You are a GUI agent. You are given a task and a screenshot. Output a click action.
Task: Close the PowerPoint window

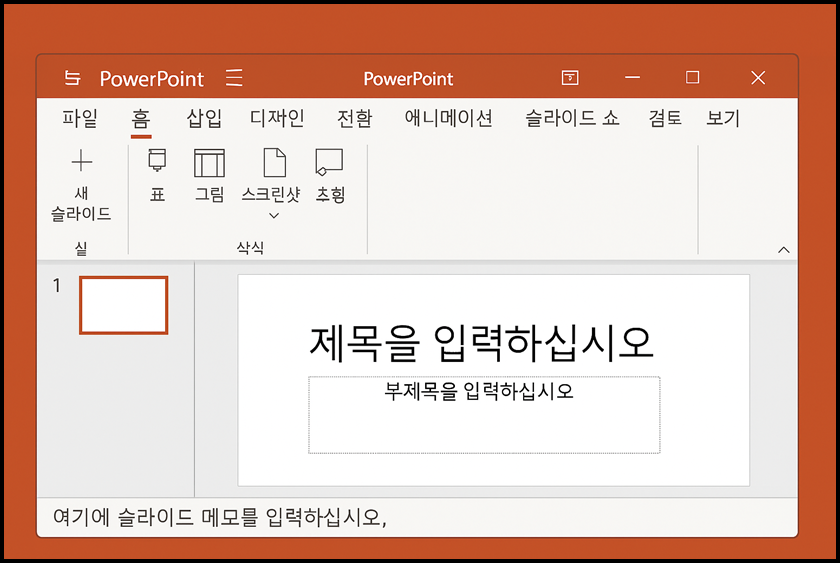click(758, 78)
